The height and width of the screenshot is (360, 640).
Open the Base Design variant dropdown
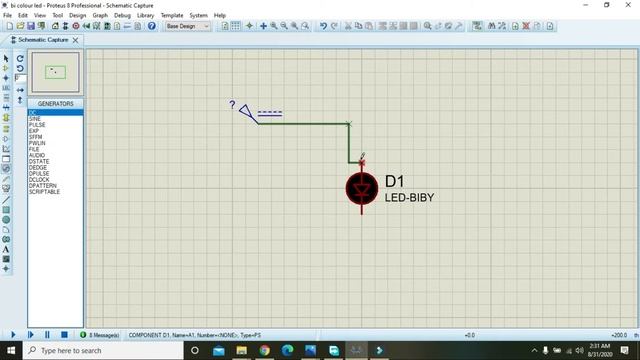pyautogui.click(x=187, y=26)
